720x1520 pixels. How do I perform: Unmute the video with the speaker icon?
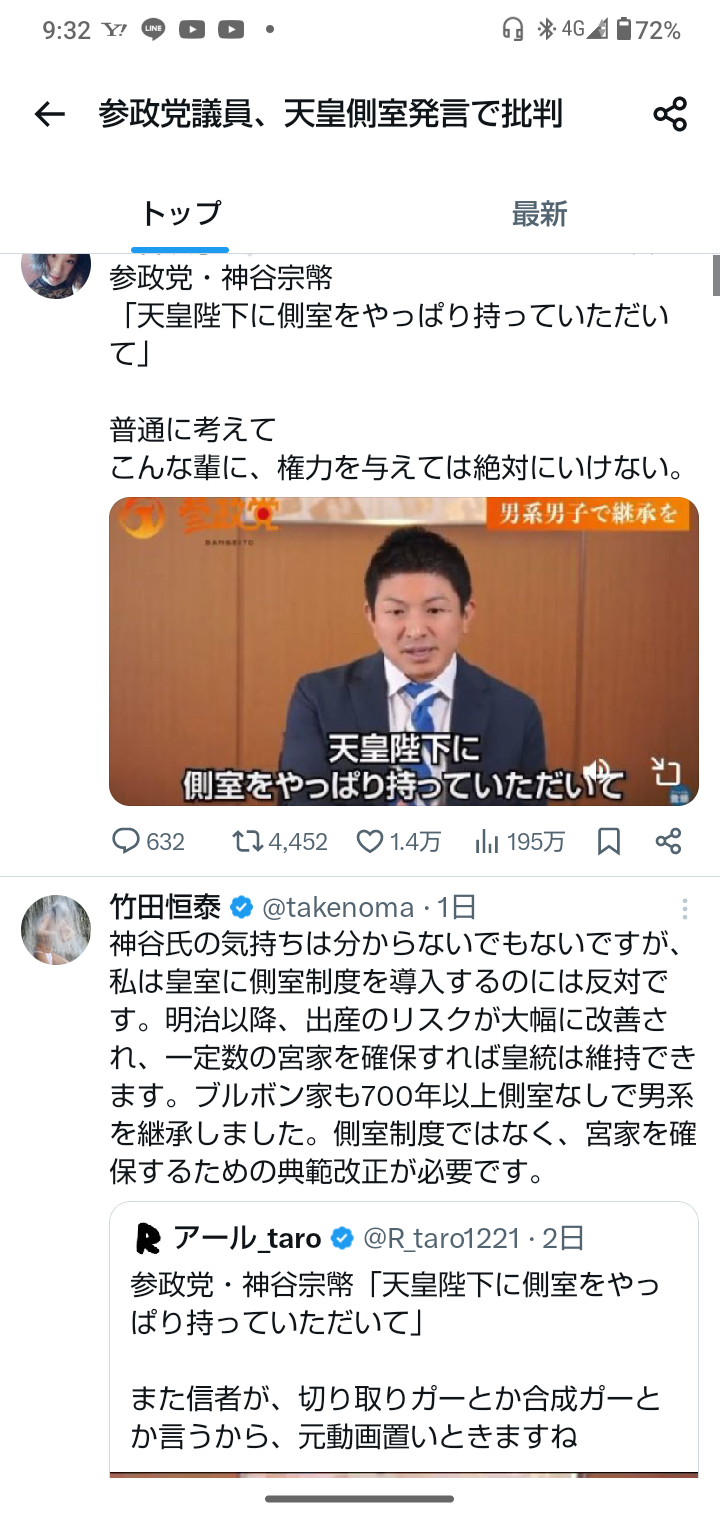point(598,771)
